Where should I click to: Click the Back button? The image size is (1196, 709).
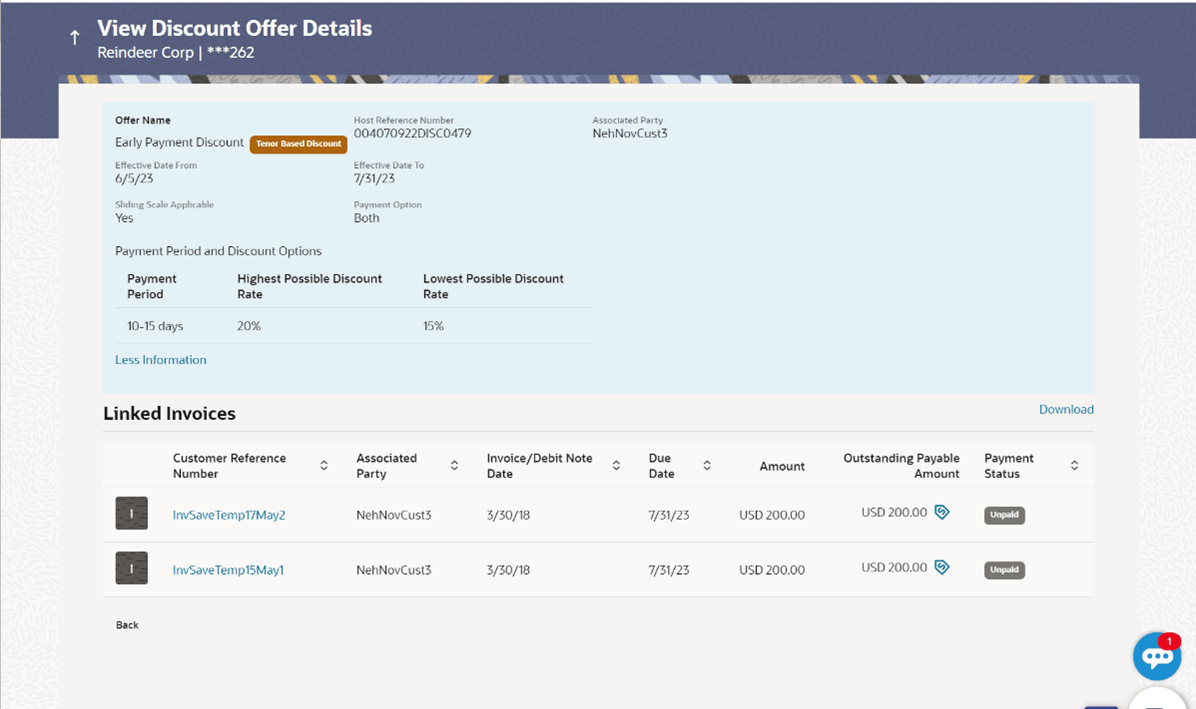[127, 625]
